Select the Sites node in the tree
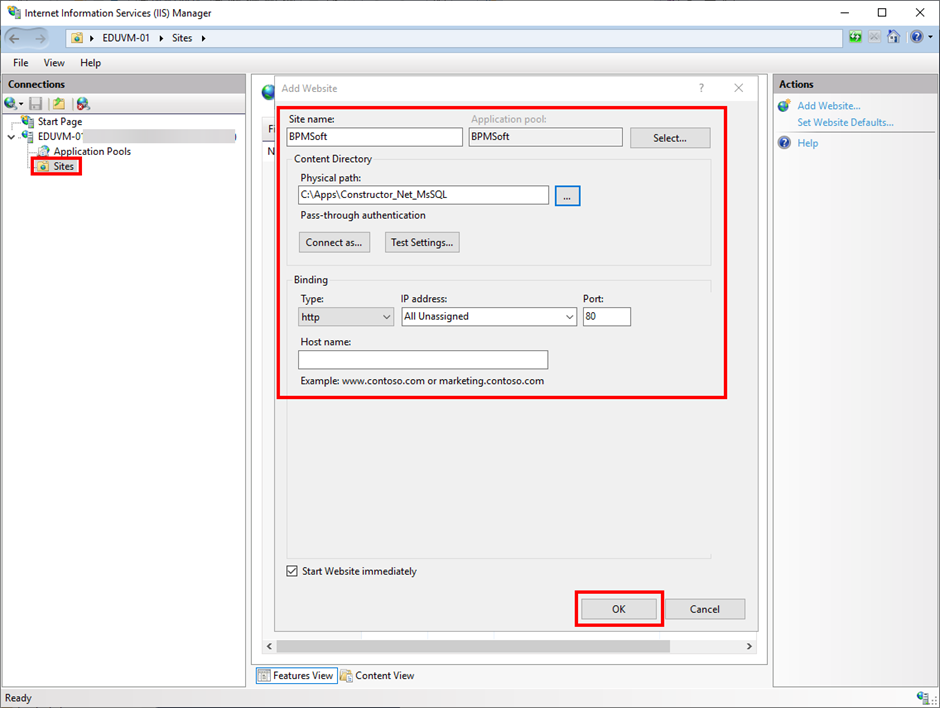 coord(64,167)
